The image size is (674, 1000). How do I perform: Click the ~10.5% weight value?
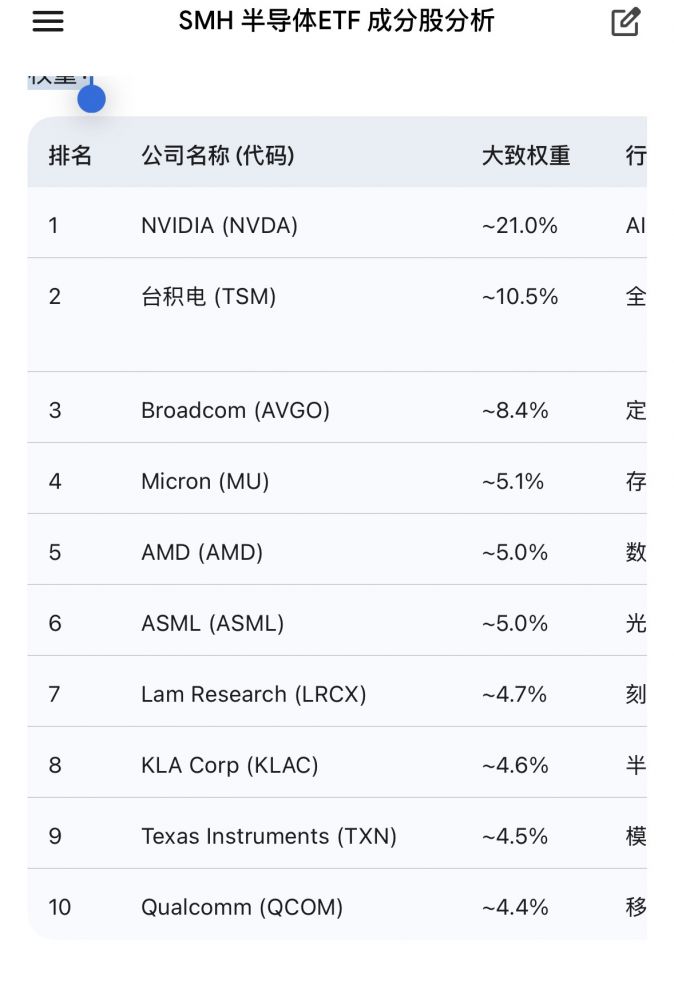coord(520,297)
